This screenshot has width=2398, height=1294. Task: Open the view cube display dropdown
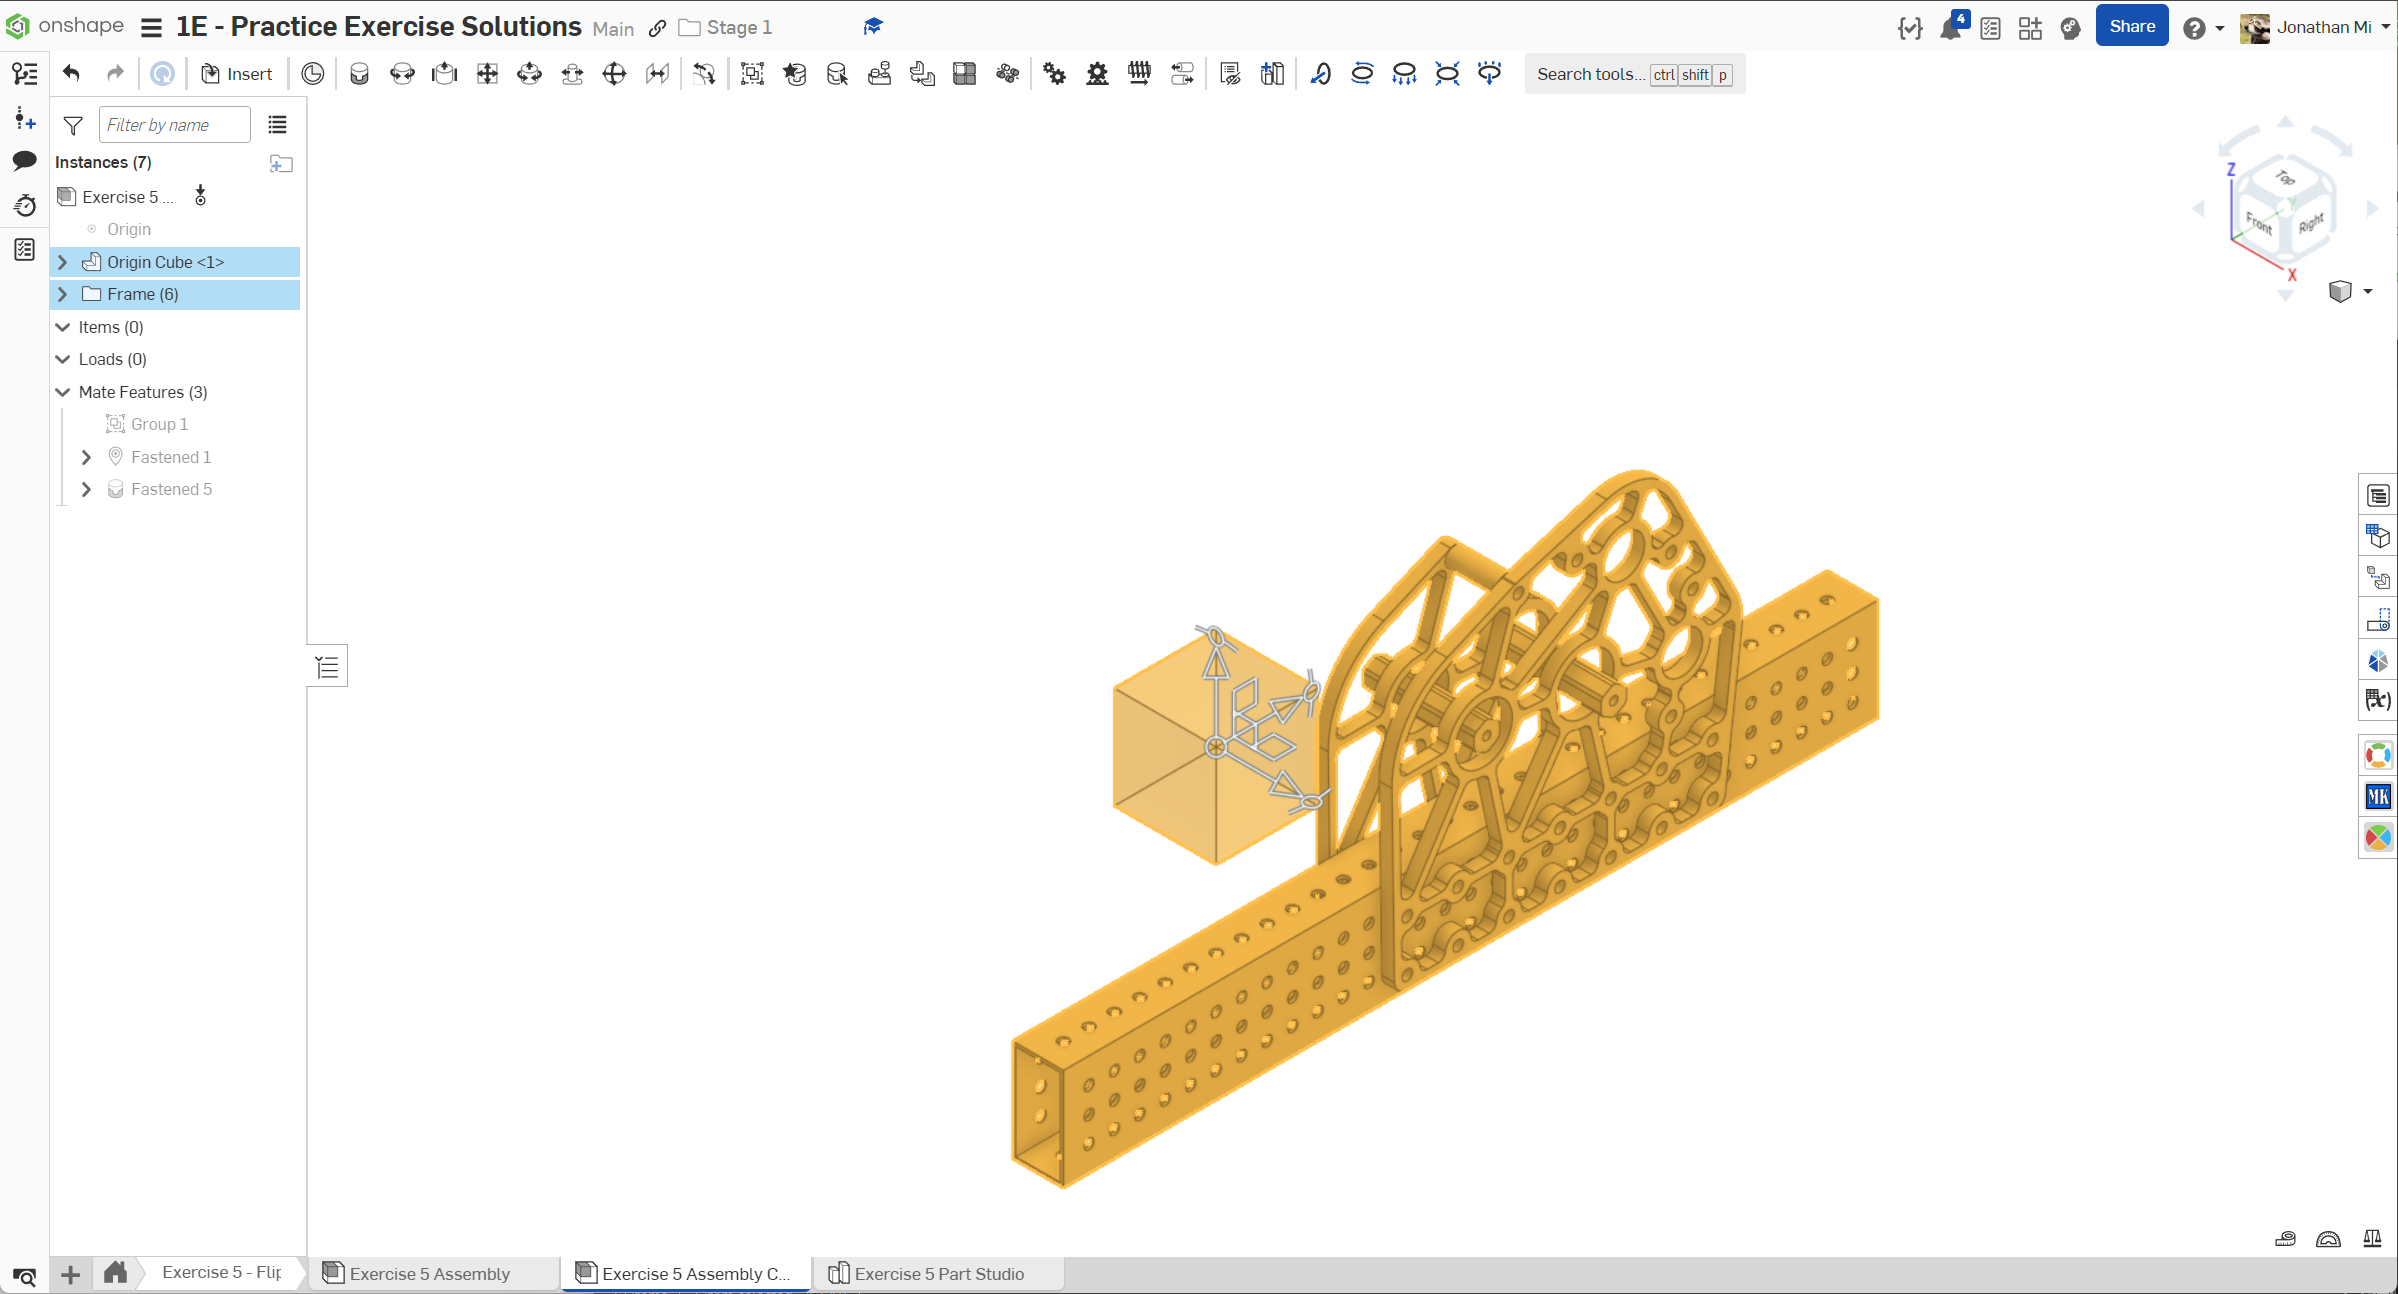pos(2367,291)
